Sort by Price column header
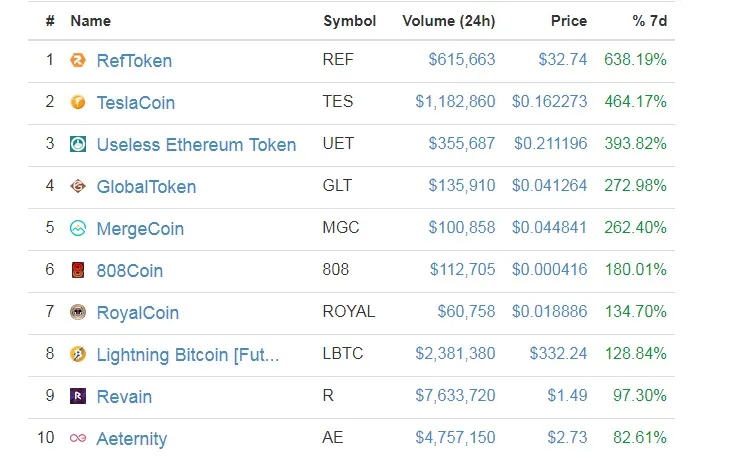The image size is (731, 460). tap(569, 21)
